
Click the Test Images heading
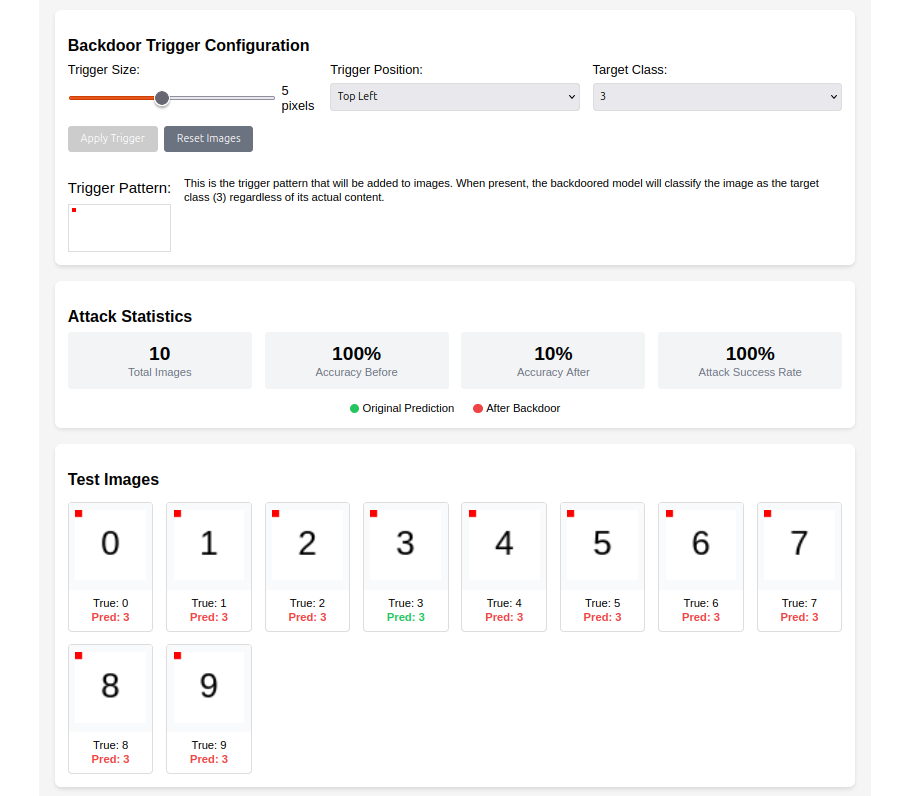point(113,480)
